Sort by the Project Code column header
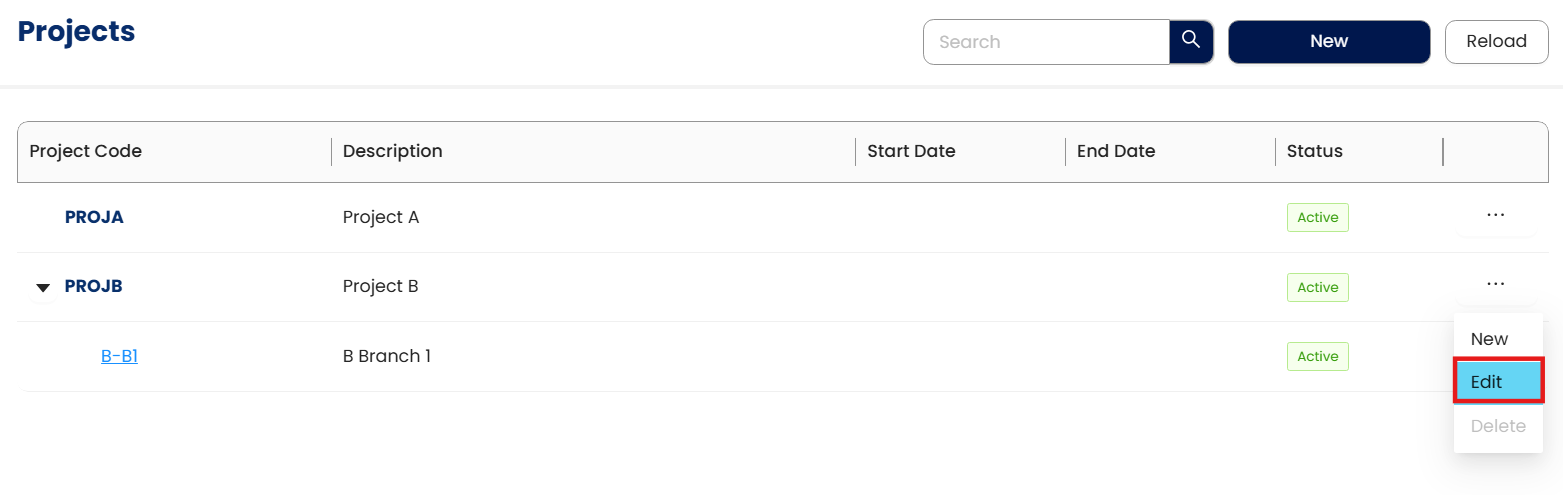Viewport: 1563px width, 495px height. pyautogui.click(x=86, y=152)
